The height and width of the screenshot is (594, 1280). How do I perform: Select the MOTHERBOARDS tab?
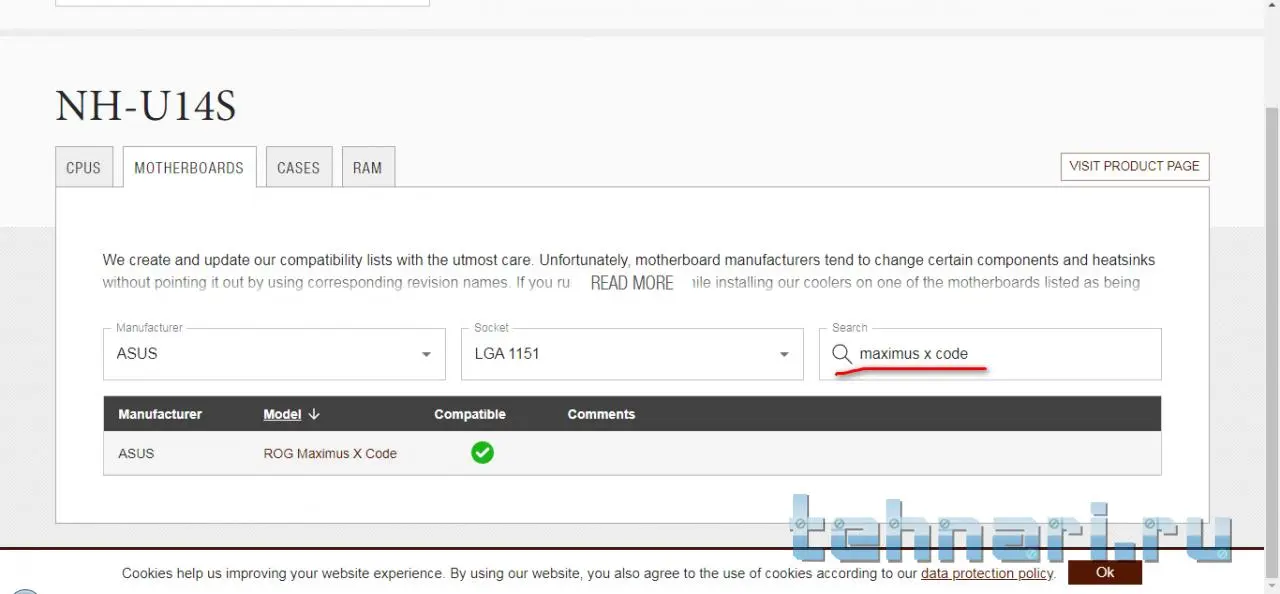coord(189,167)
